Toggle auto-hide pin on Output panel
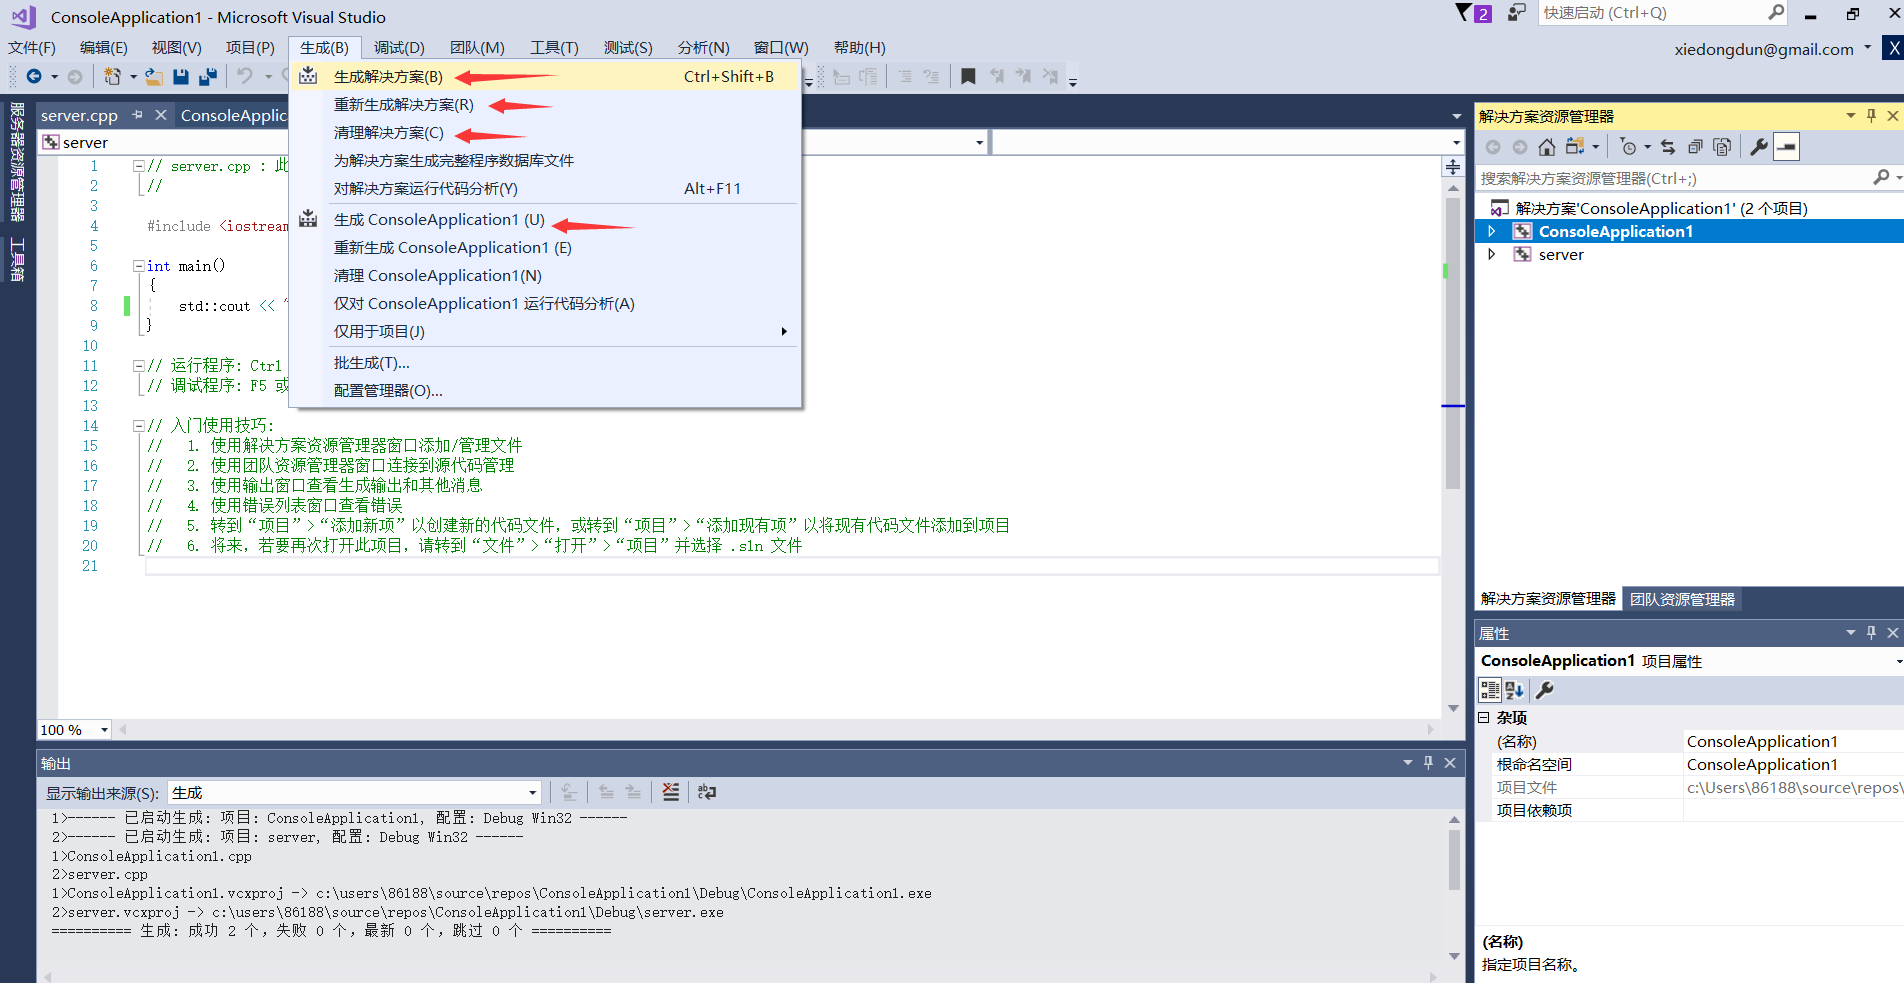The height and width of the screenshot is (983, 1904). pyautogui.click(x=1428, y=763)
